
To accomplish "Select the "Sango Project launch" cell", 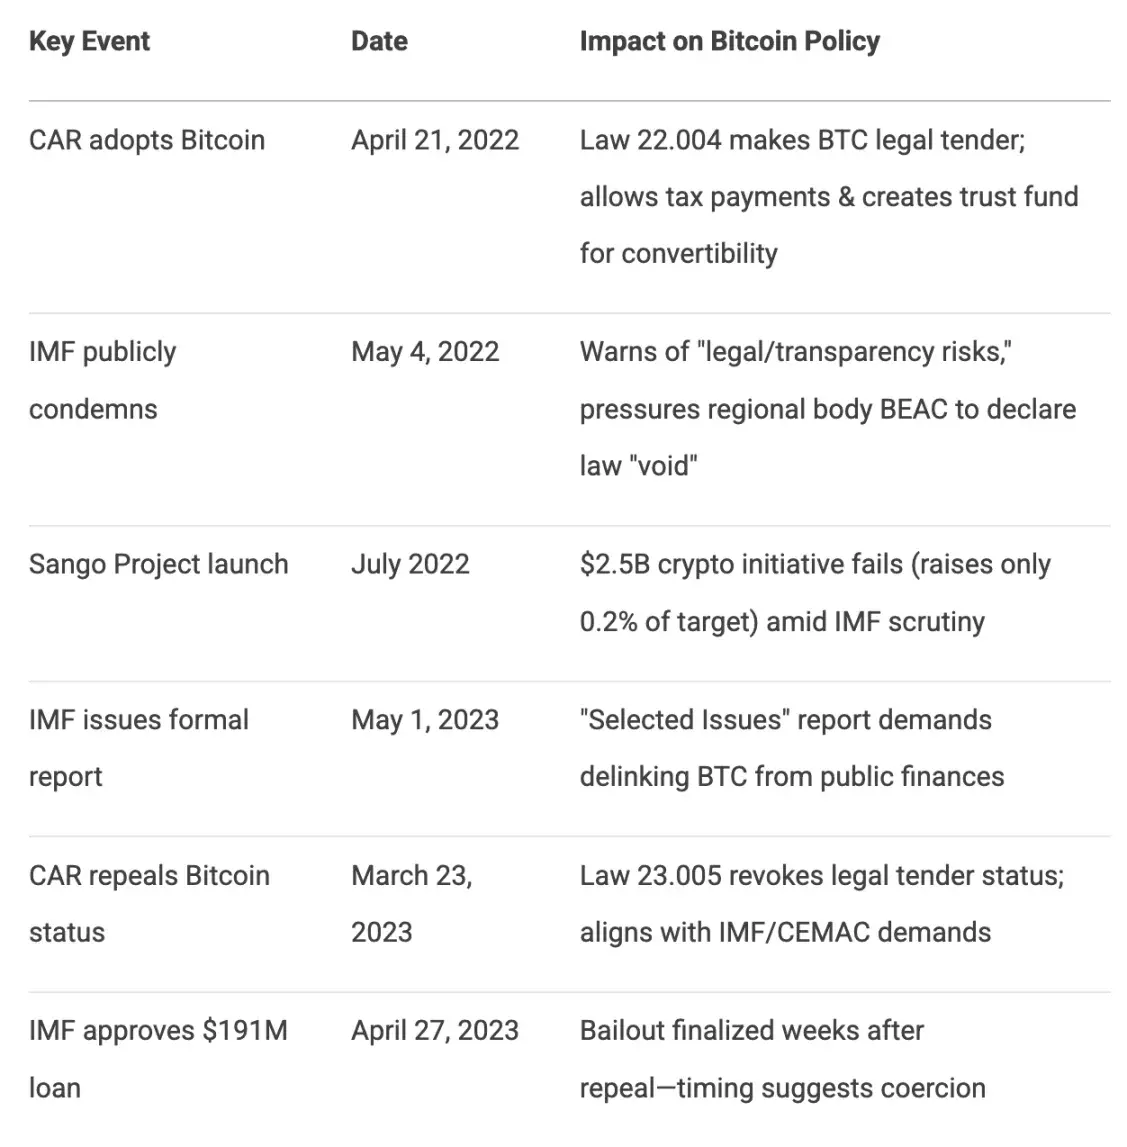I will click(158, 564).
